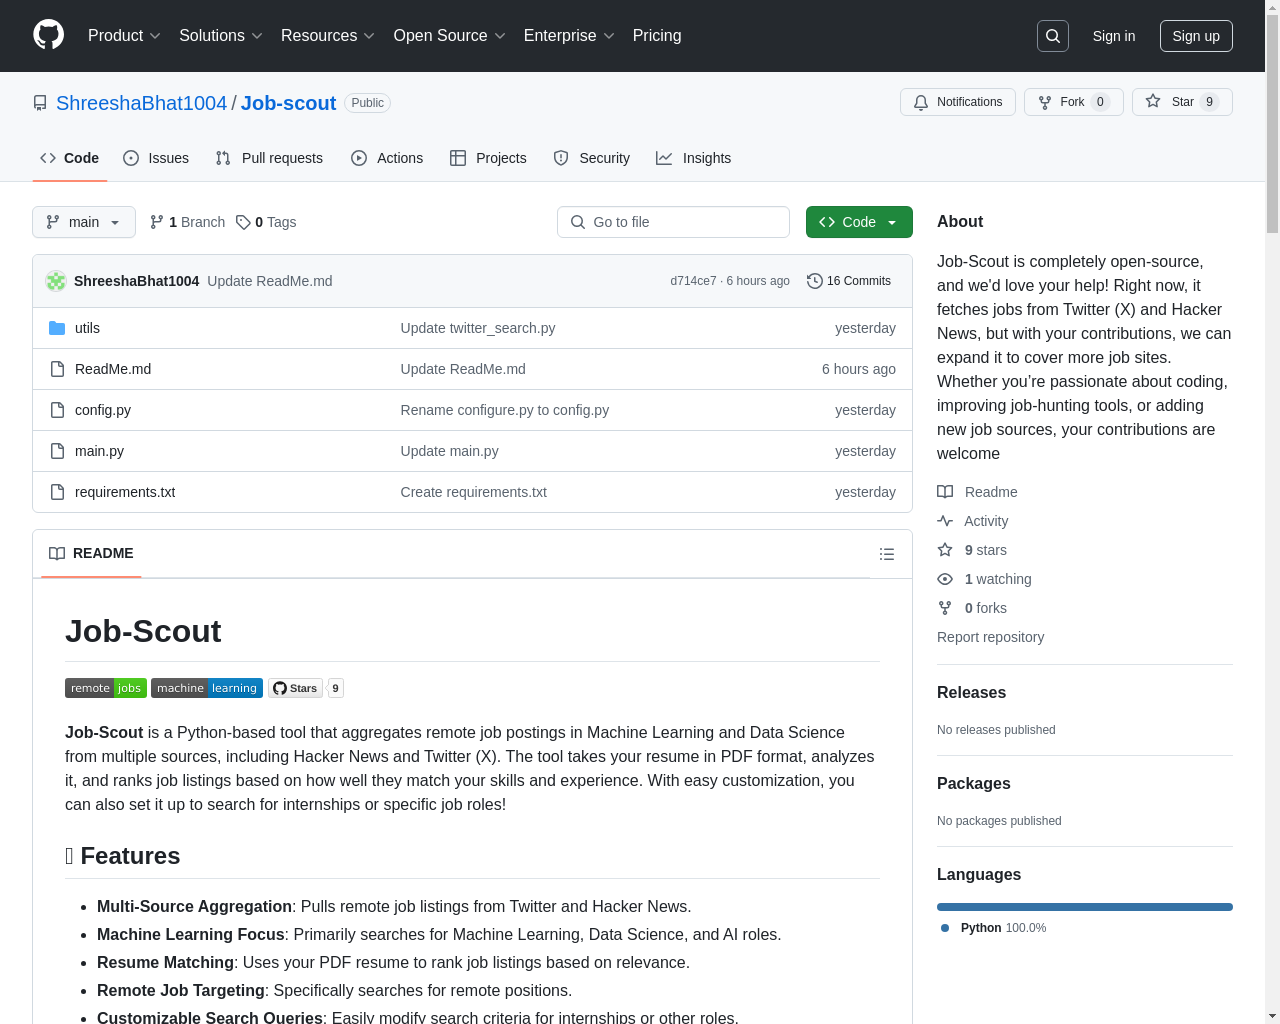Viewport: 1280px width, 1024px height.
Task: Select the README tab header
Action: point(91,554)
